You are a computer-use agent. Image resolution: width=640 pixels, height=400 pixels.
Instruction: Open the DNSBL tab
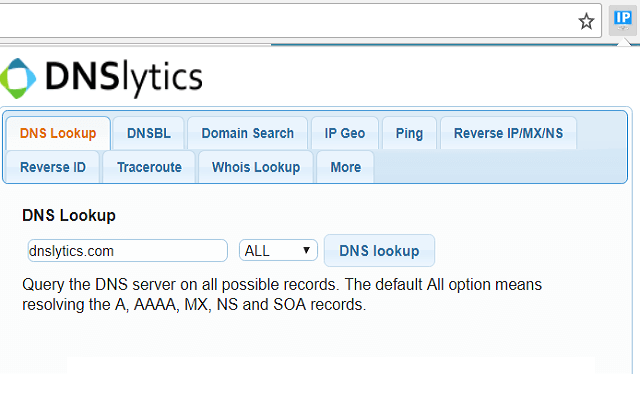[x=149, y=133]
